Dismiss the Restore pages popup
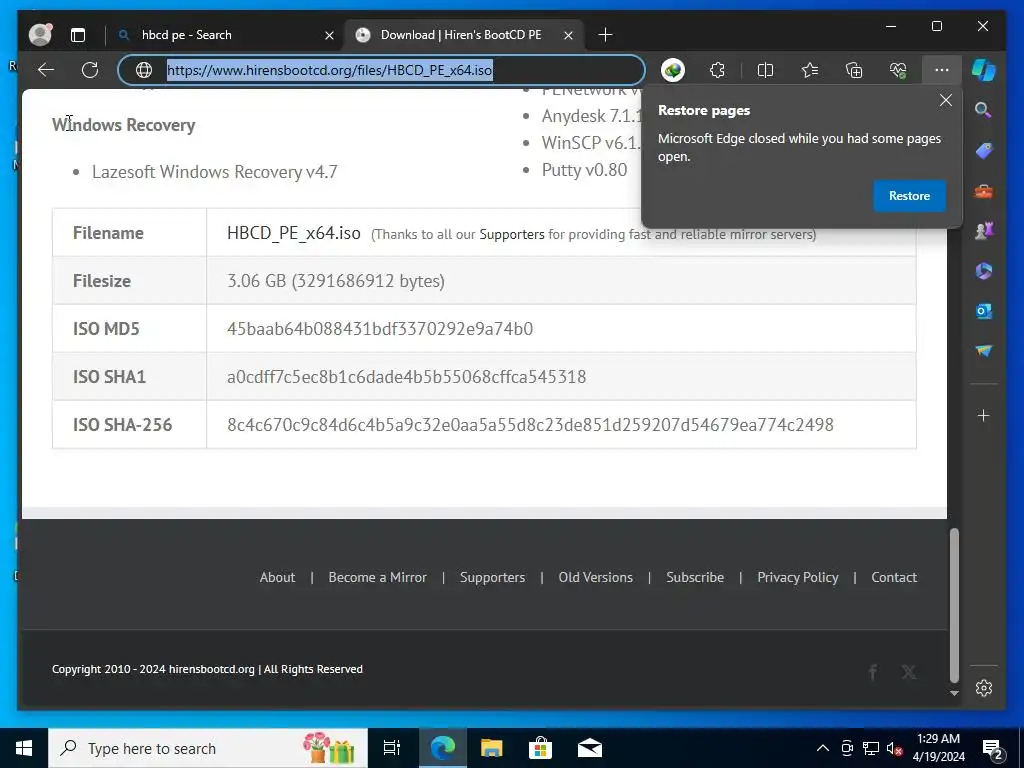The image size is (1024, 768). [946, 101]
